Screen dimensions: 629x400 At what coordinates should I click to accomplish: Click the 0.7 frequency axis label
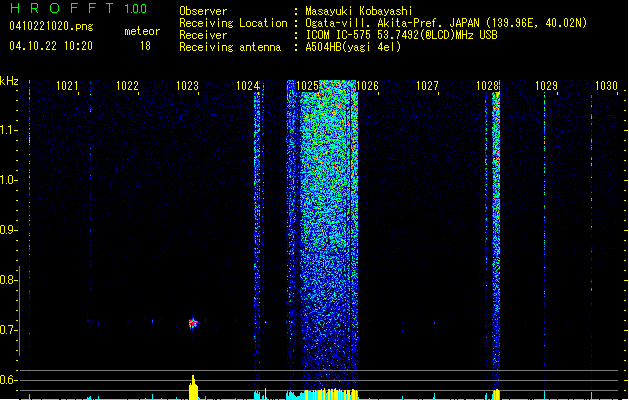[8, 330]
